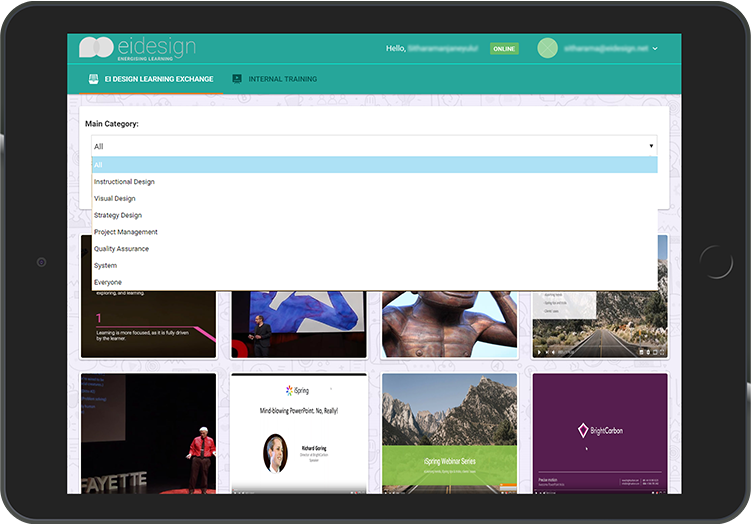
Task: Open the Fayette TEDx speaker thumbnail
Action: coord(148,434)
